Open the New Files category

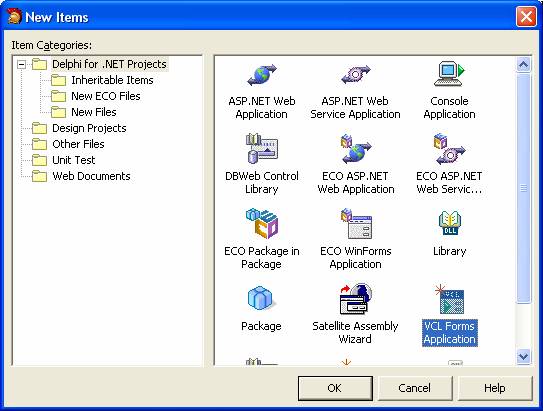click(94, 112)
